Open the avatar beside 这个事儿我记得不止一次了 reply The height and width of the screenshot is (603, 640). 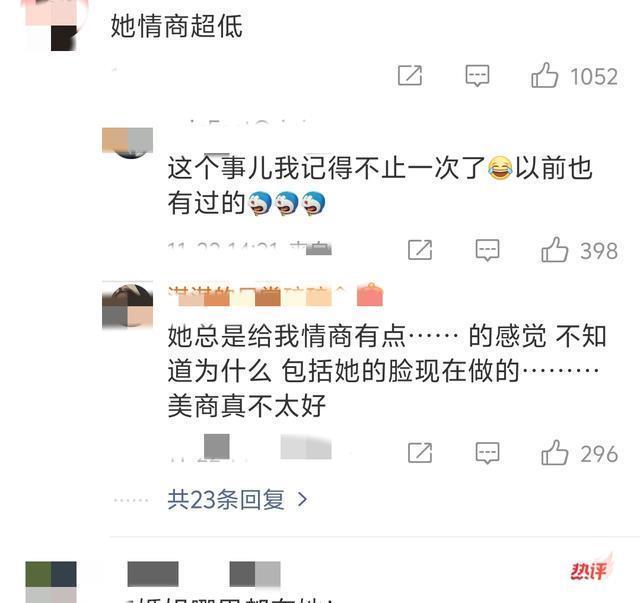(127, 143)
